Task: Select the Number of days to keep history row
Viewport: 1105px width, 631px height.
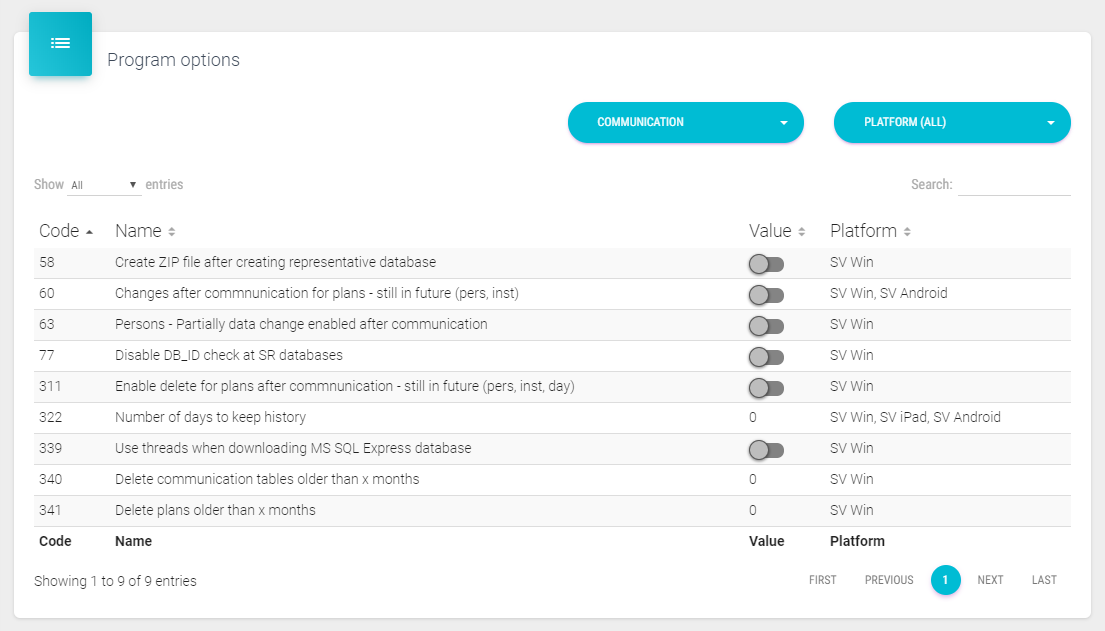Action: [210, 418]
